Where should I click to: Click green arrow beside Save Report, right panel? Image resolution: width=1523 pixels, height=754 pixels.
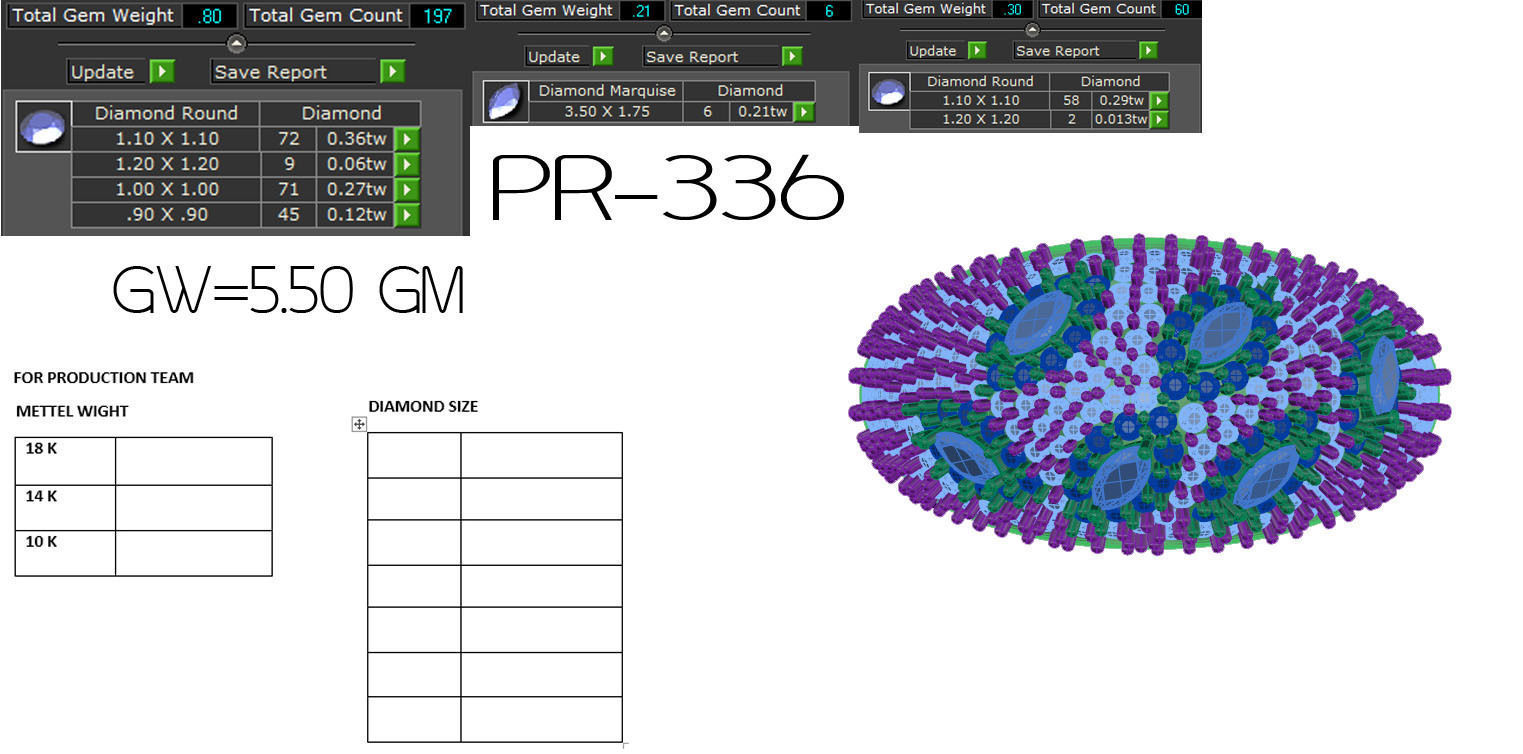1148,50
